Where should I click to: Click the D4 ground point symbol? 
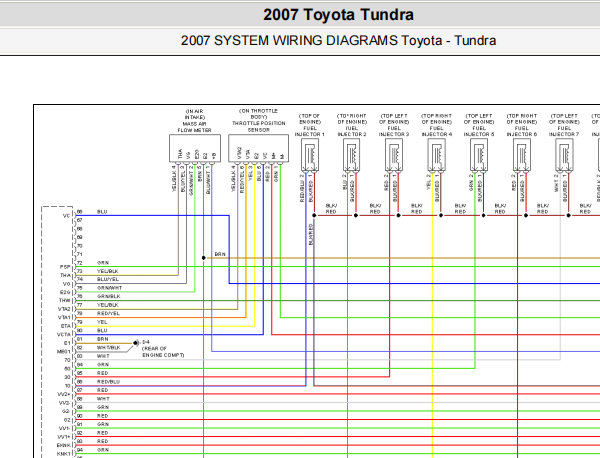135,343
